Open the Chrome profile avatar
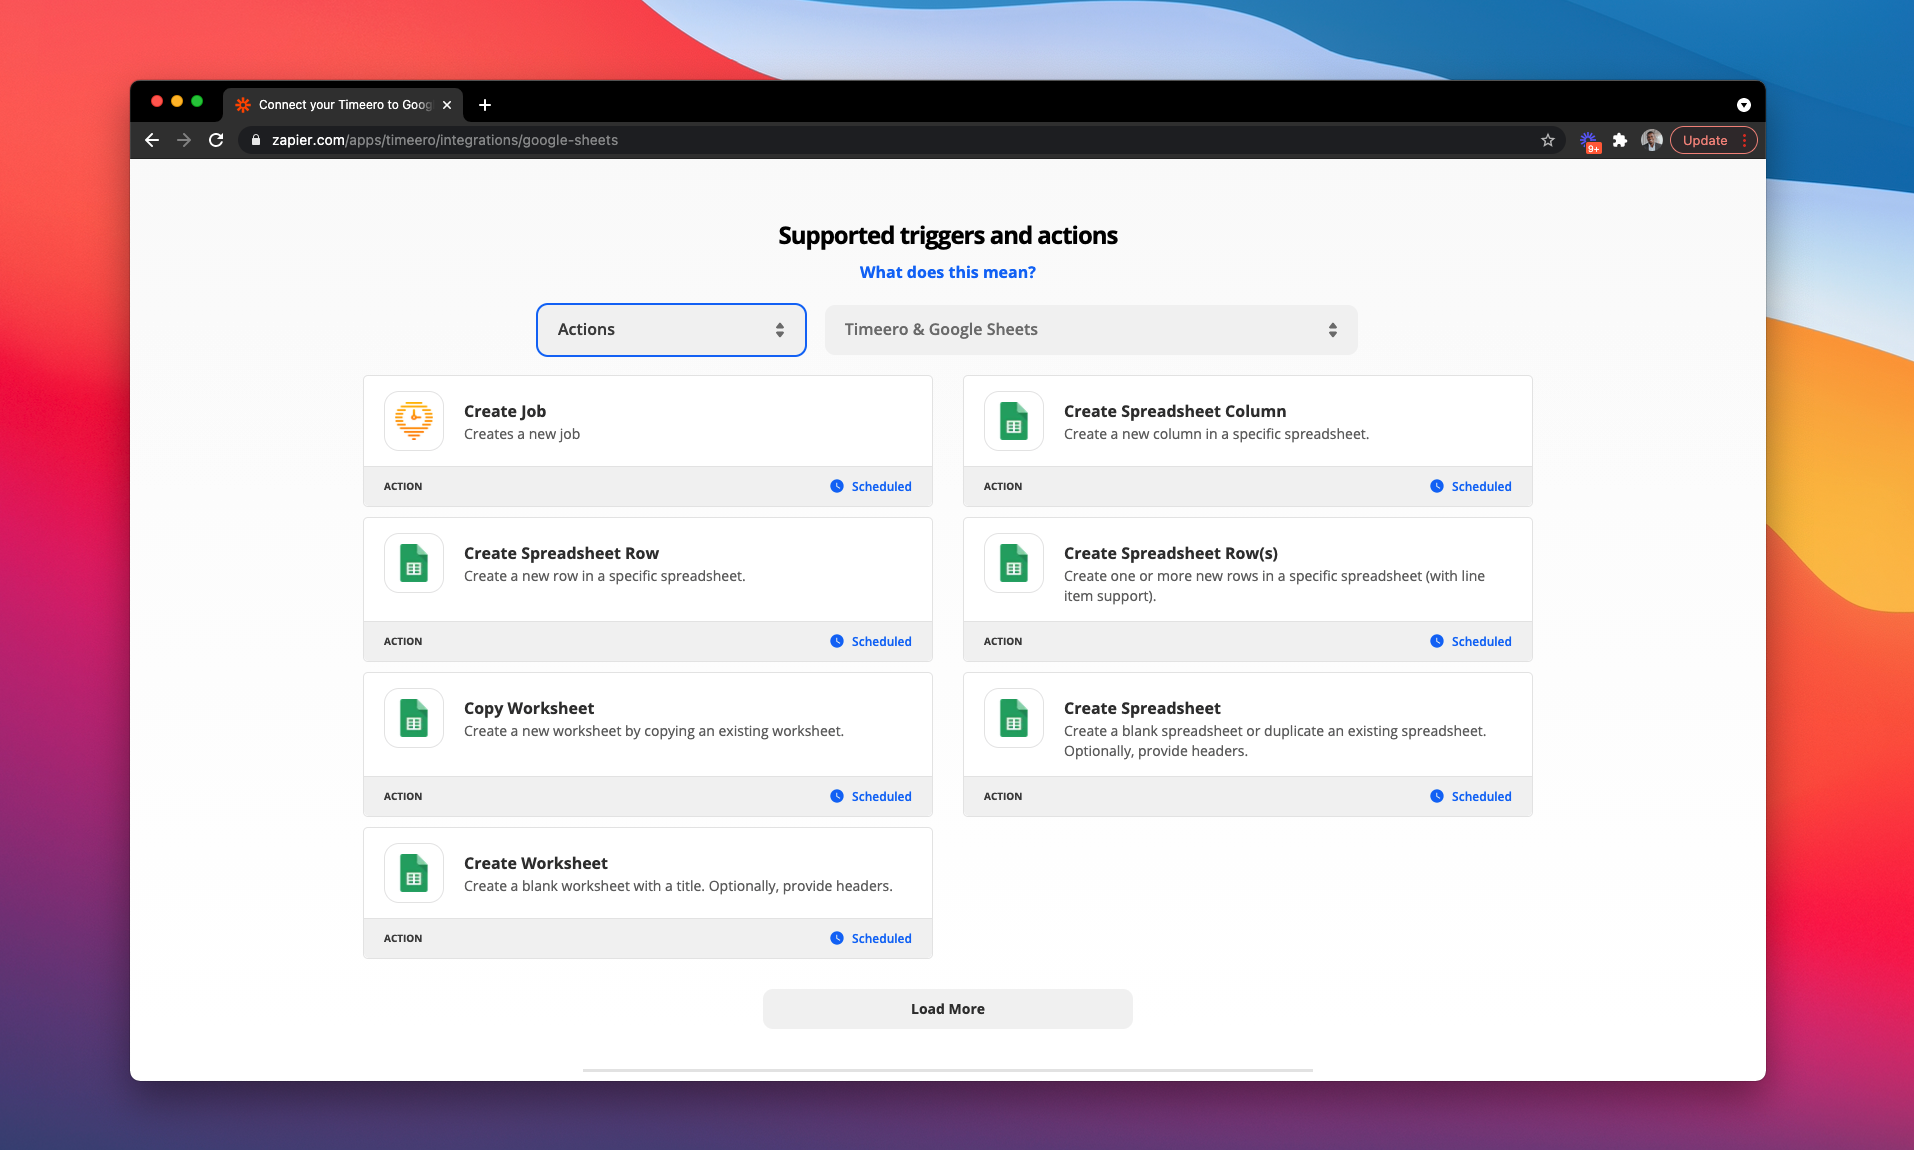This screenshot has height=1150, width=1914. 1652,140
